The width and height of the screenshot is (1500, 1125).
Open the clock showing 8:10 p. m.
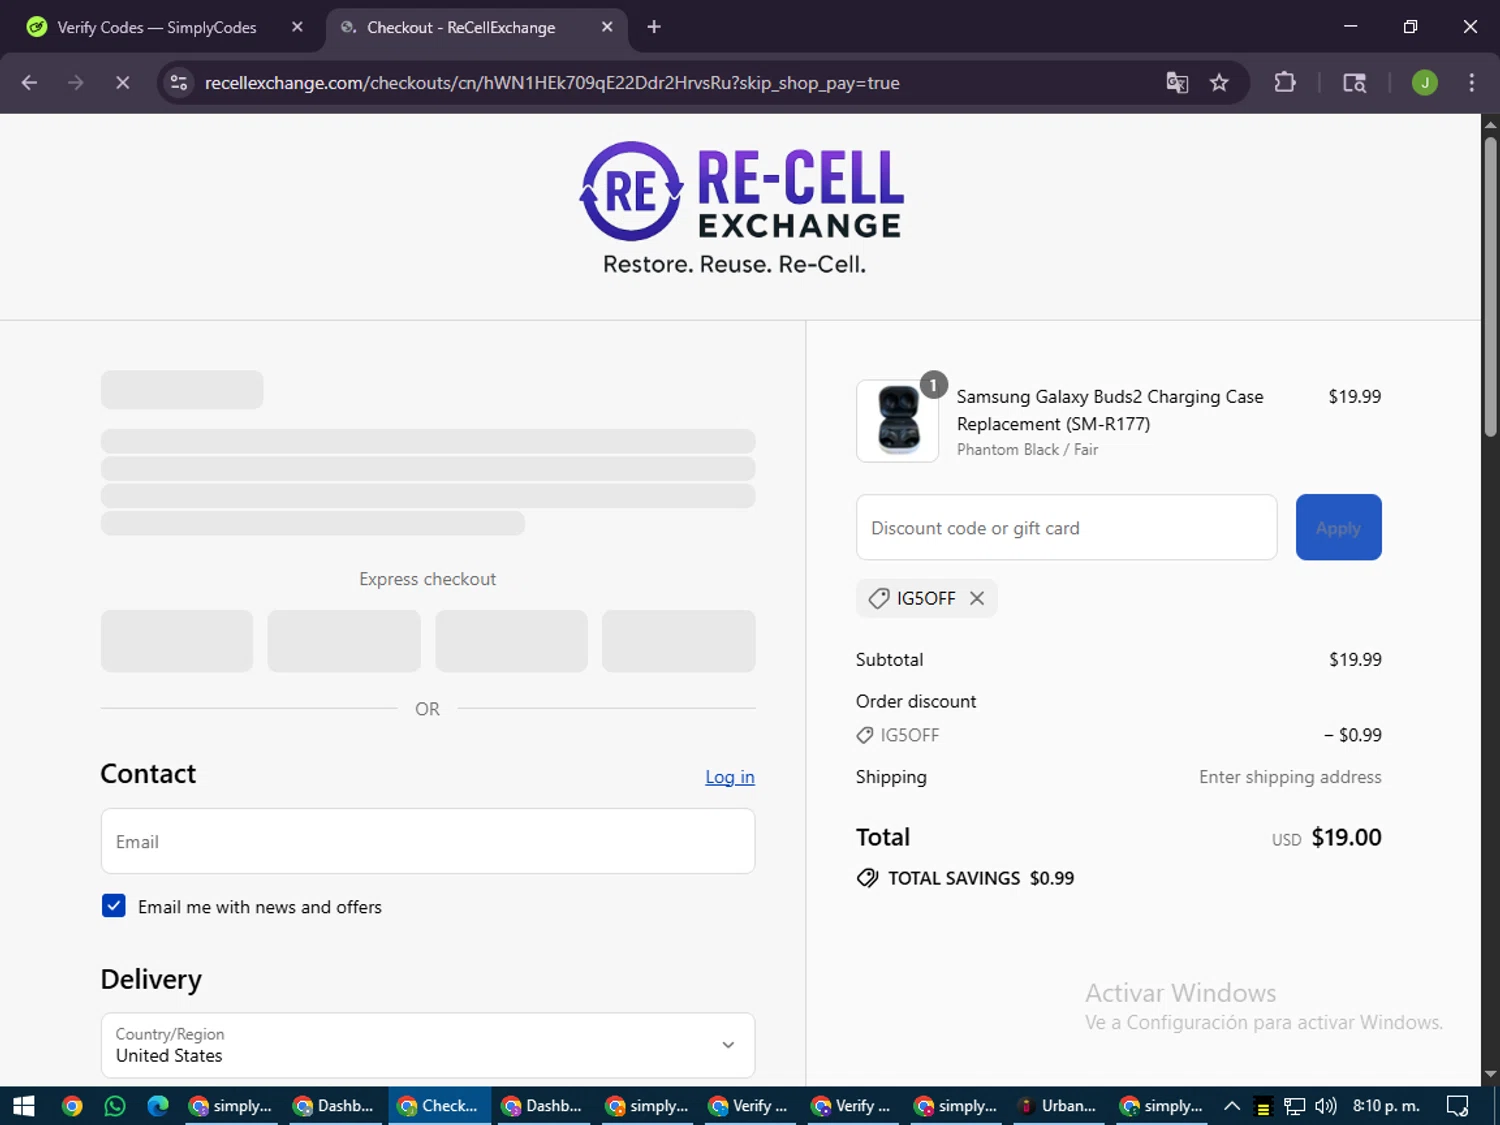1386,1105
